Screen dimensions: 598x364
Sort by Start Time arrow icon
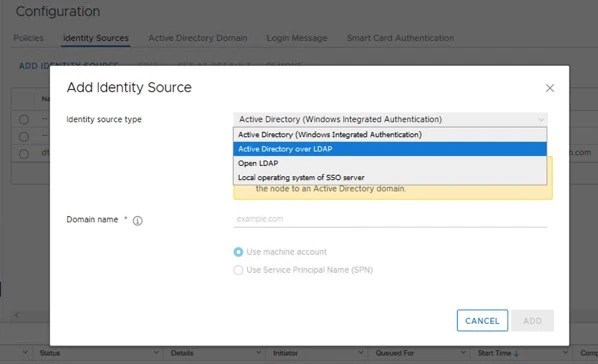pos(516,353)
